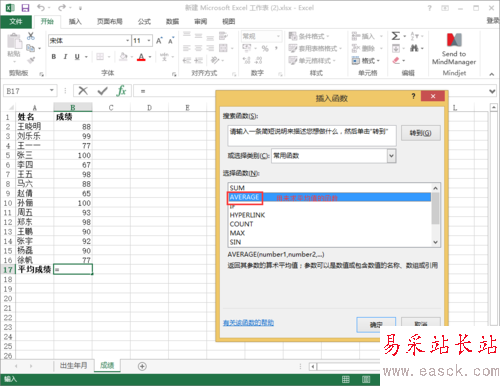Image resolution: width=500 pixels, height=386 pixels.
Task: Select AVERAGE in the function list
Action: 329,197
